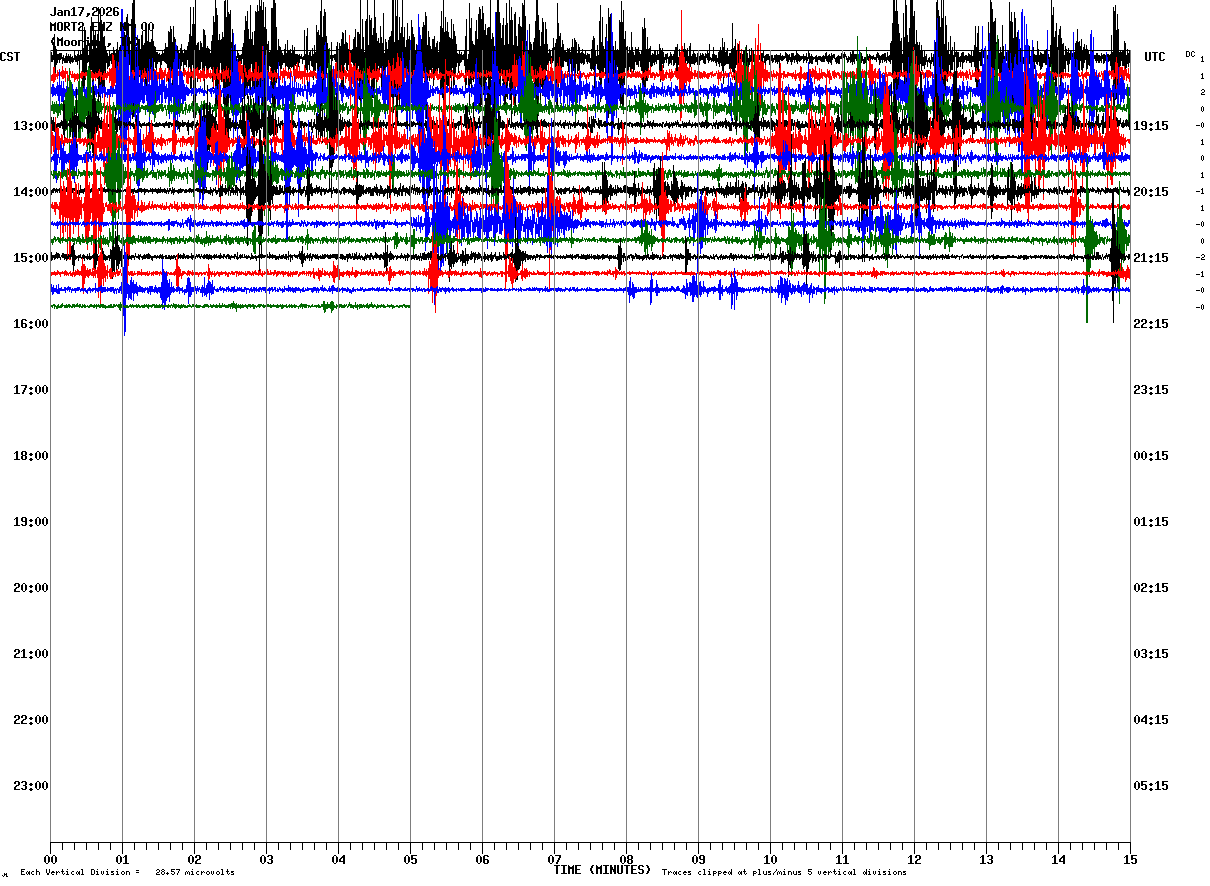This screenshot has height=886, width=1210.
Task: Select the UTC axis label
Action: coord(1155,57)
